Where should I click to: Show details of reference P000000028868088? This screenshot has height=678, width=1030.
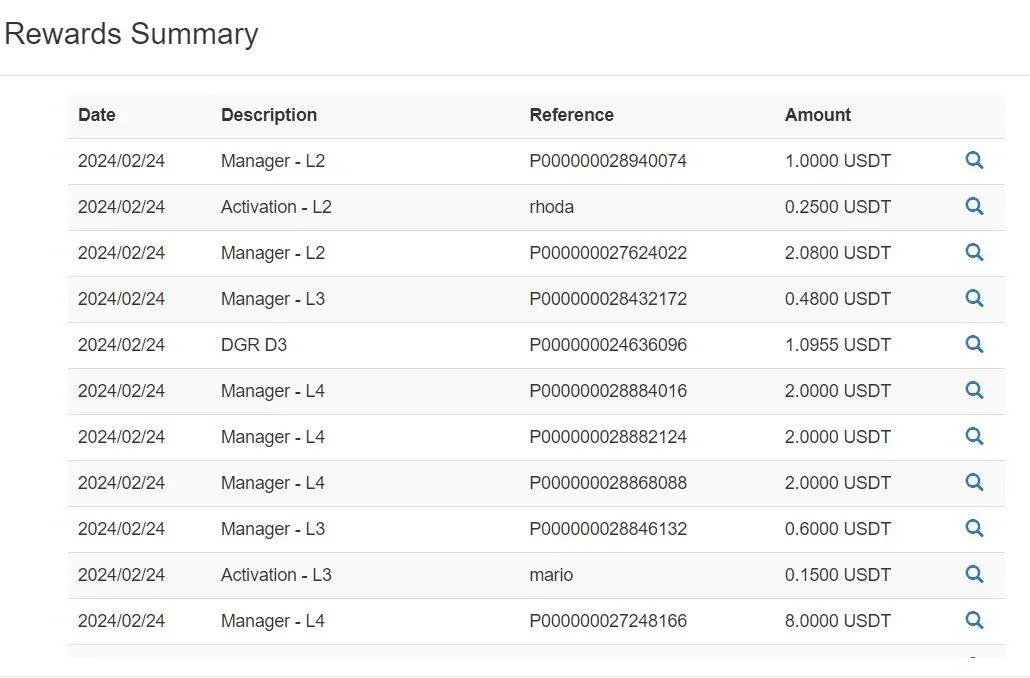tap(974, 482)
